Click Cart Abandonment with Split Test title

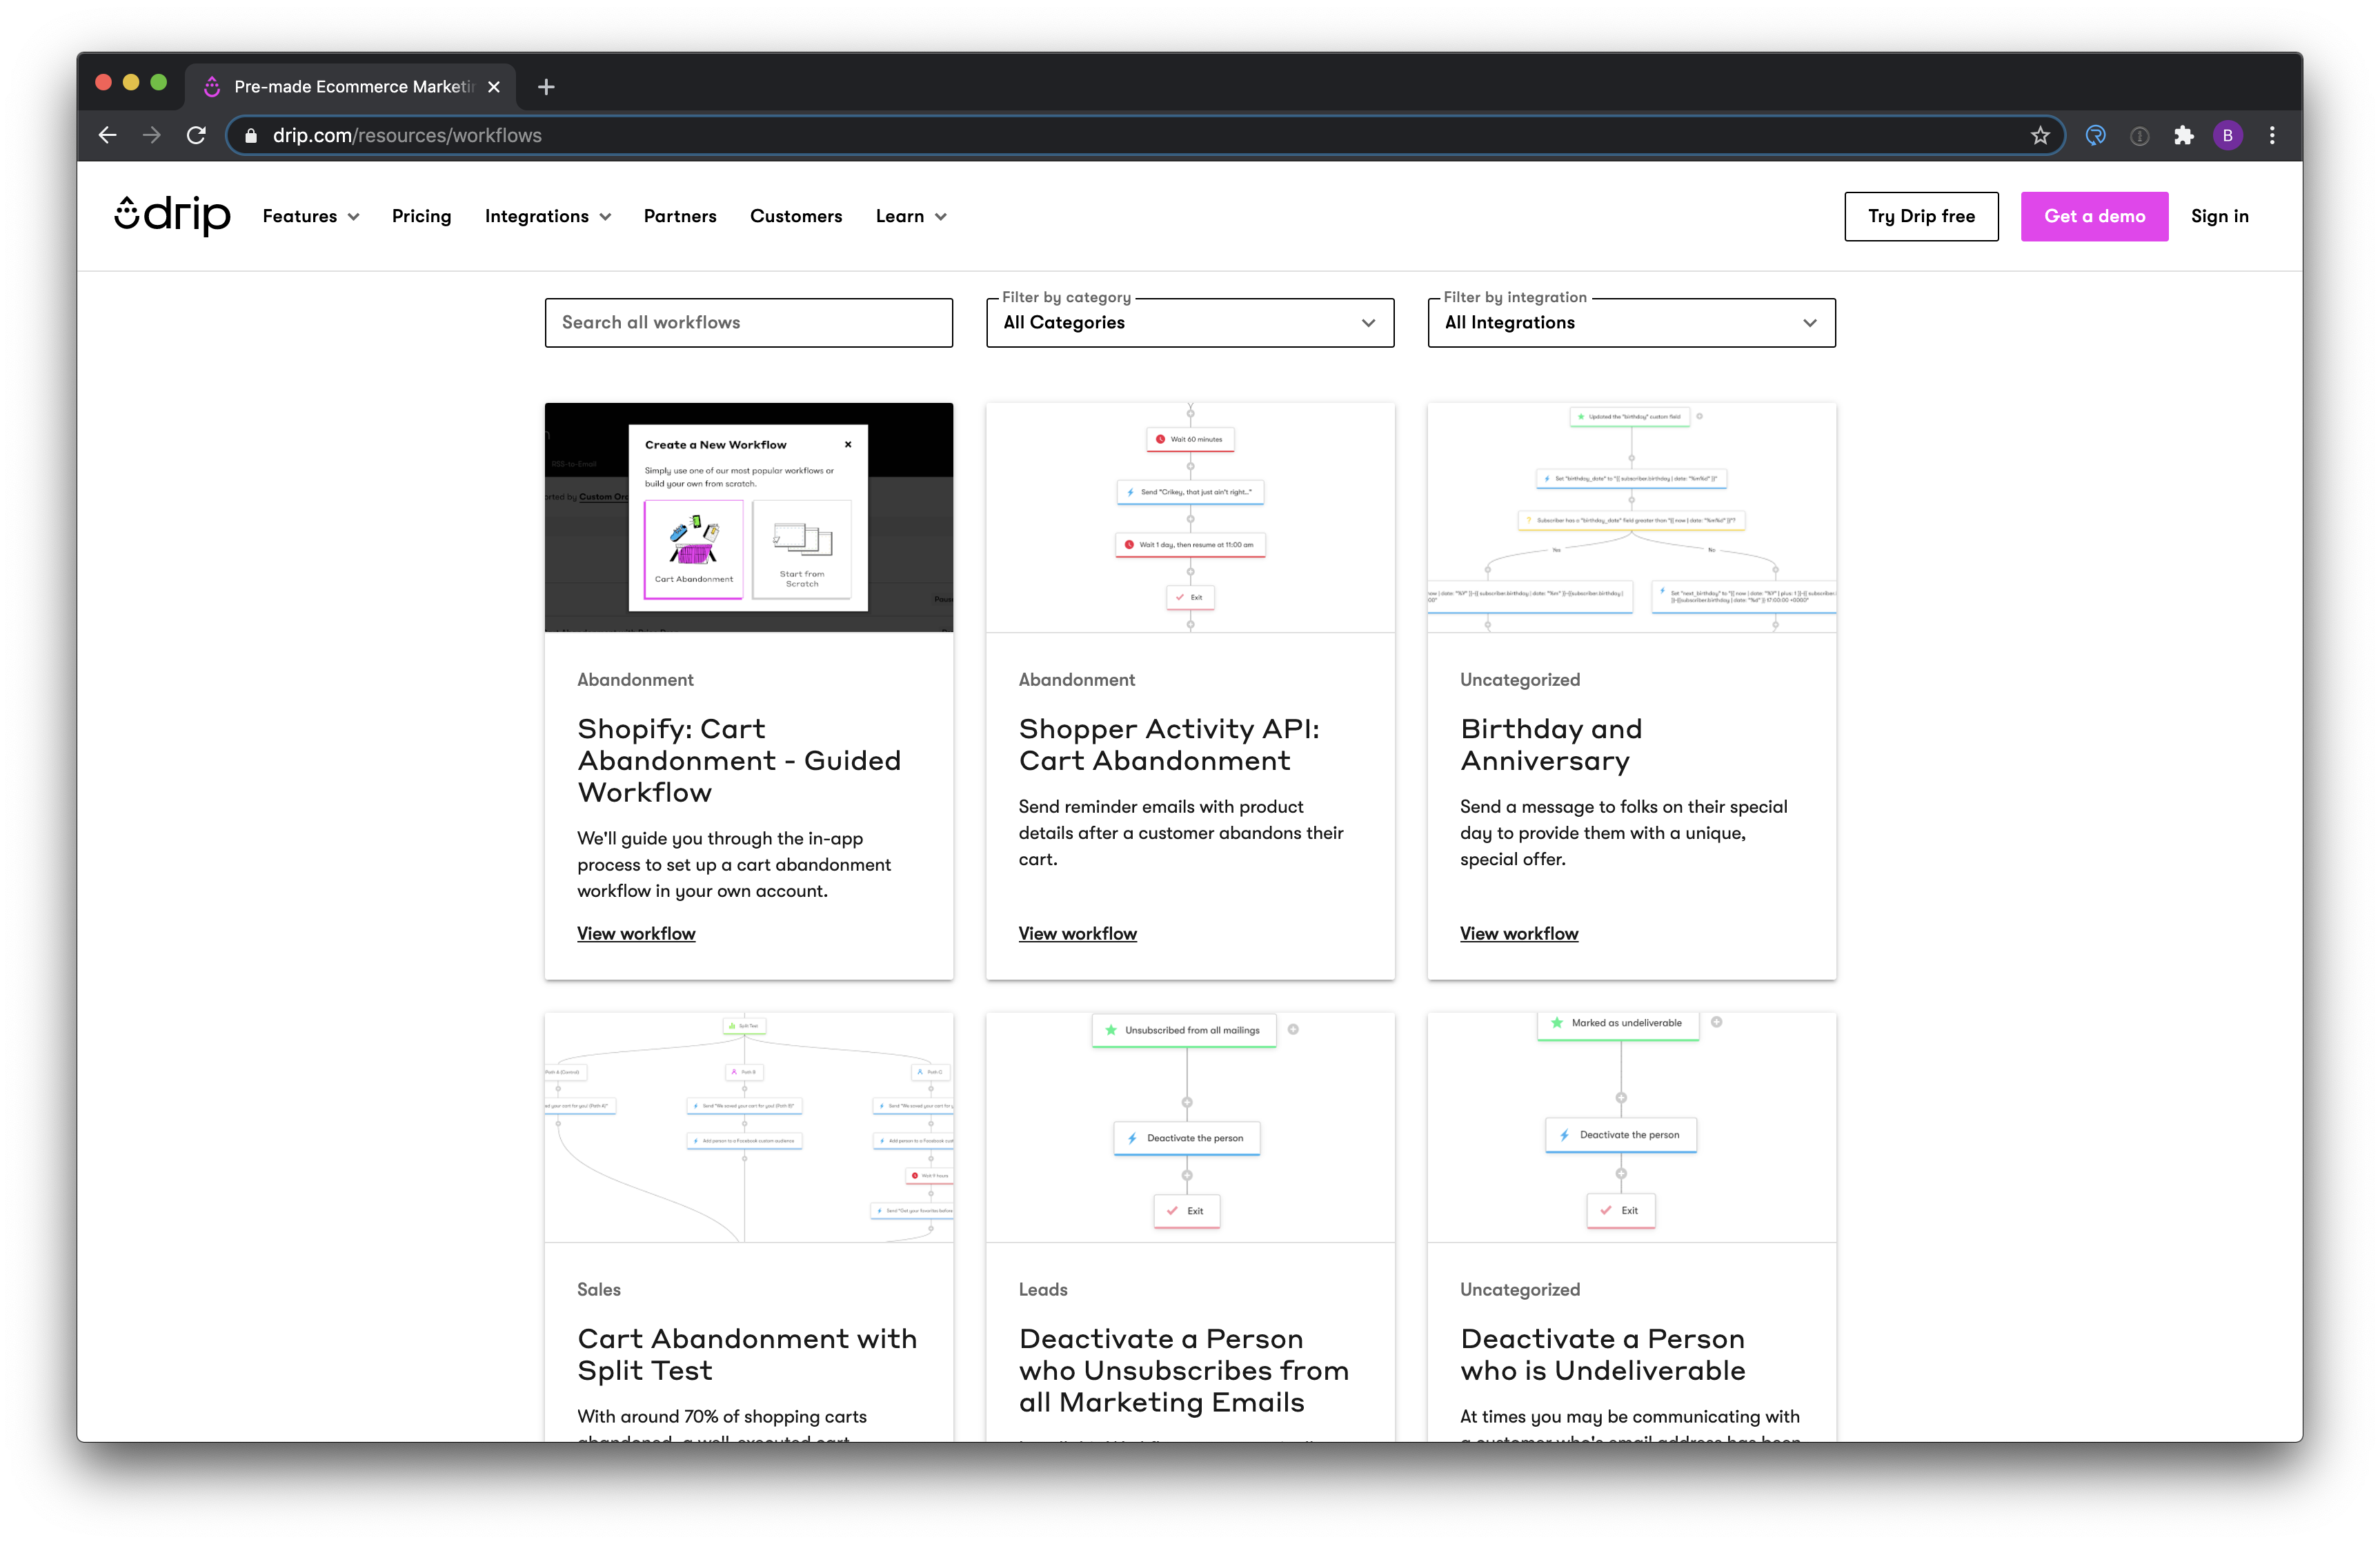point(747,1354)
